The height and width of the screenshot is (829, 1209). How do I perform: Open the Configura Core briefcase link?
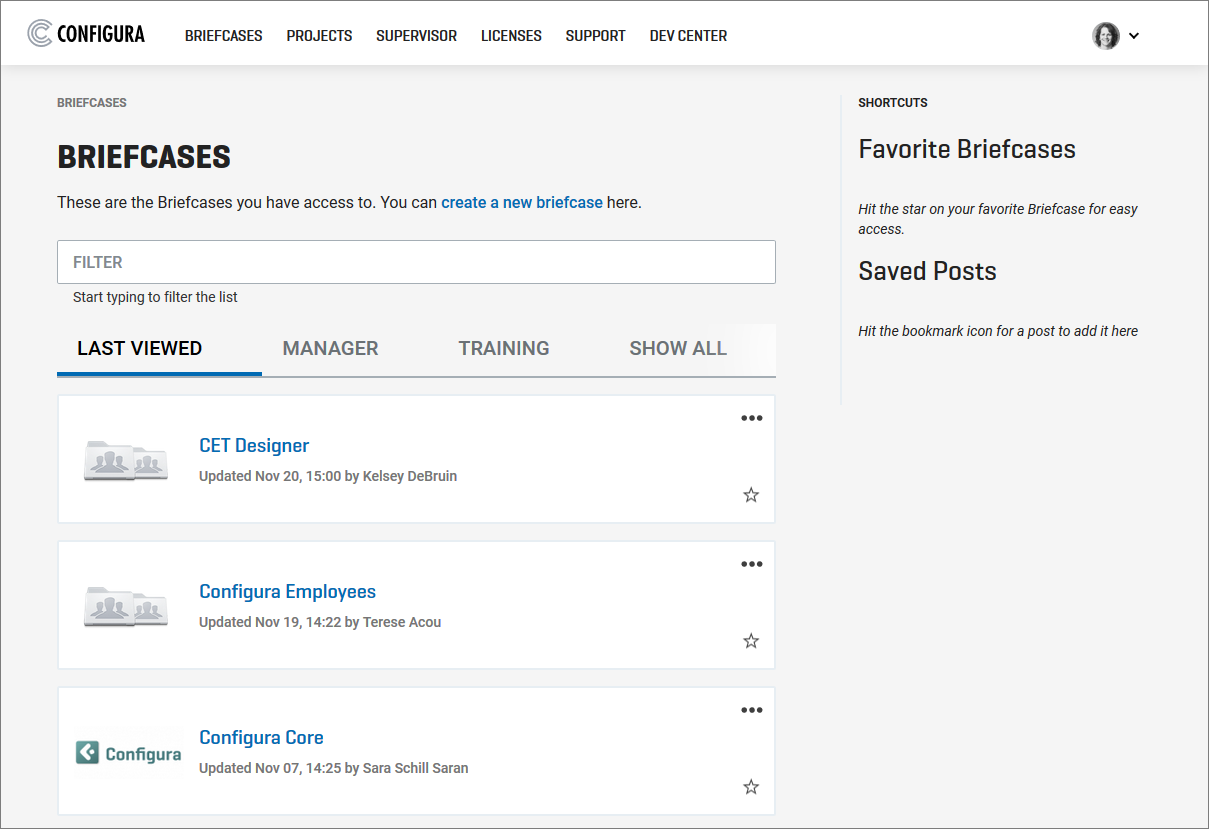pyautogui.click(x=261, y=738)
